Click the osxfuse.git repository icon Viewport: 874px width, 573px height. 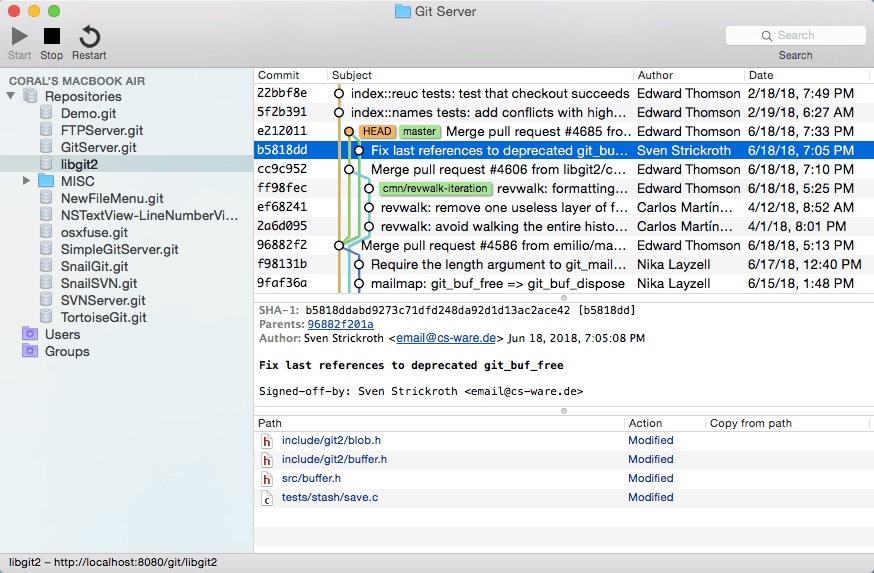click(46, 232)
